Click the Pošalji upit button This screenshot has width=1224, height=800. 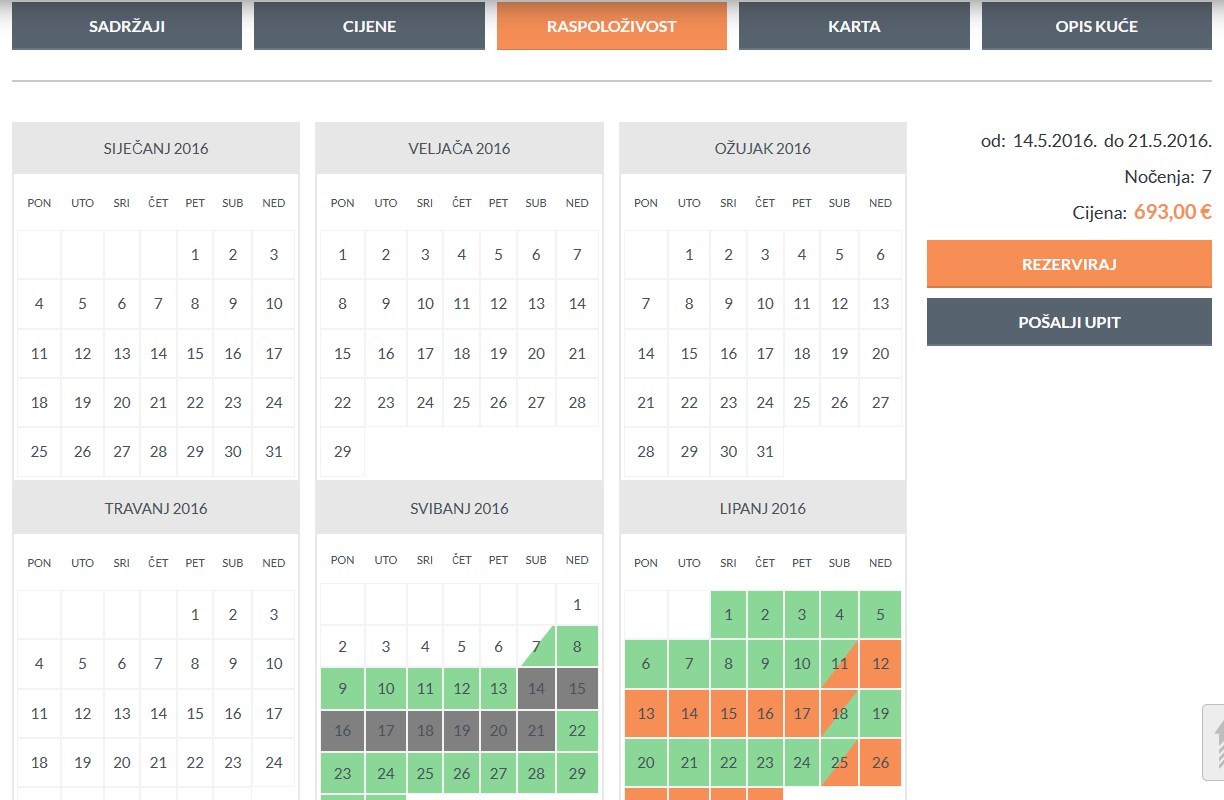point(1069,322)
